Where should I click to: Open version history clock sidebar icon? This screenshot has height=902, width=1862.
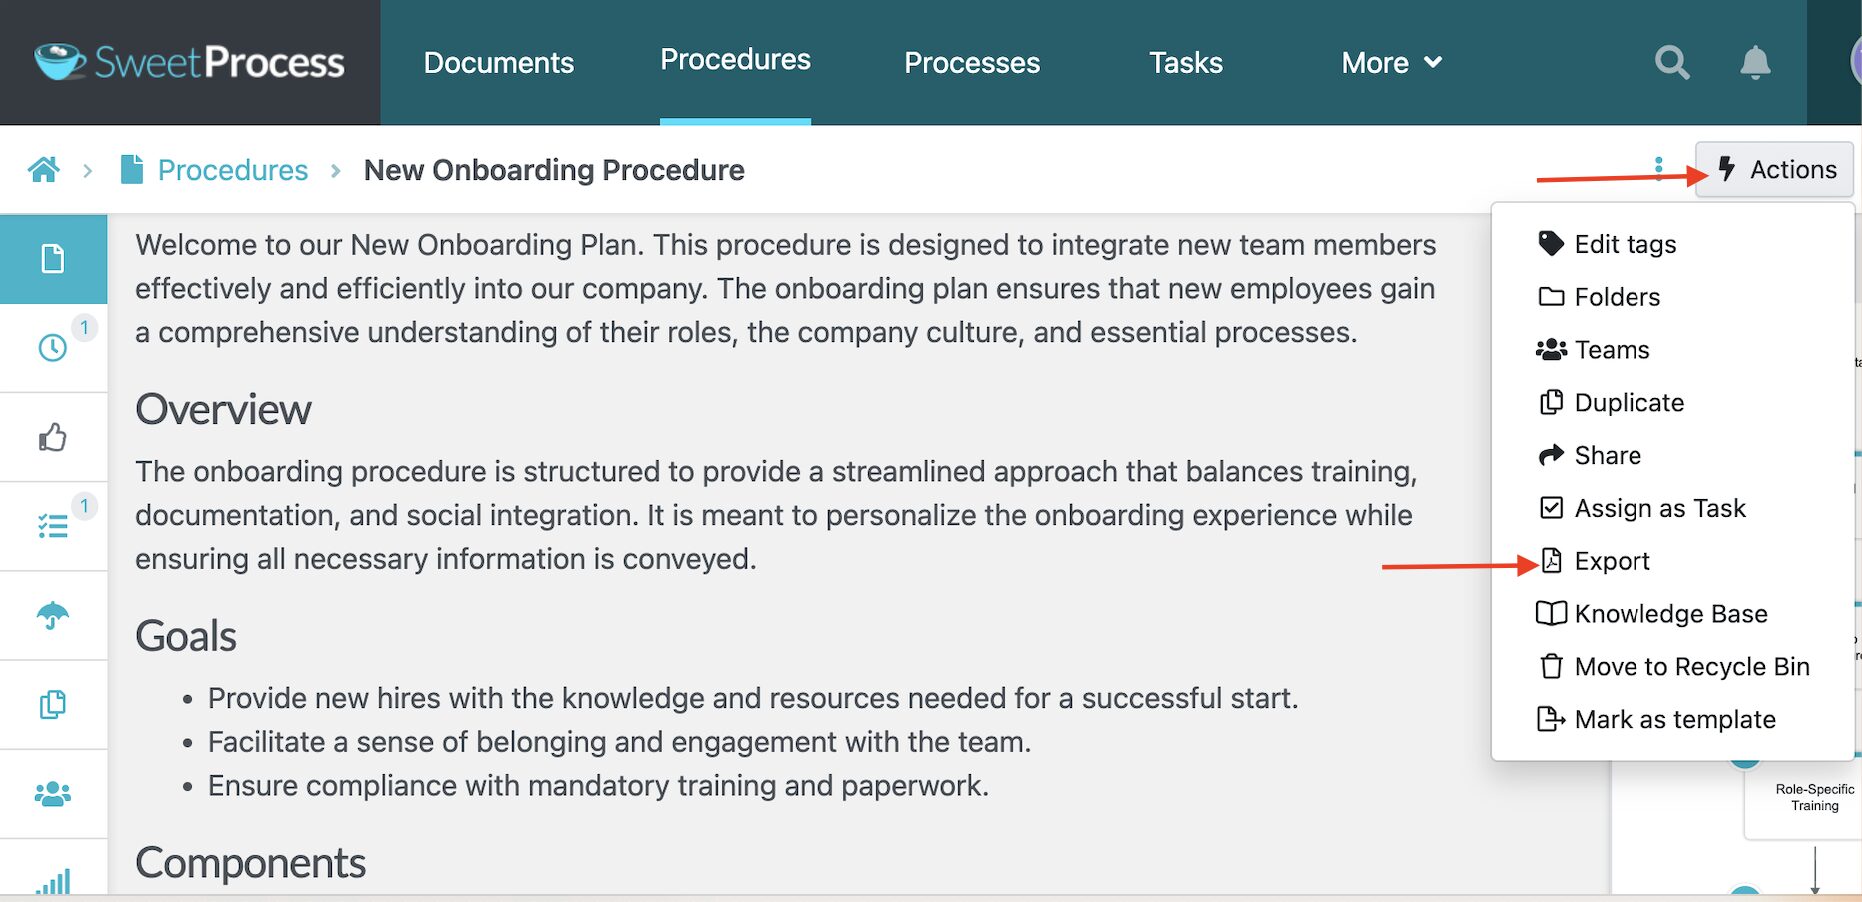click(x=53, y=348)
